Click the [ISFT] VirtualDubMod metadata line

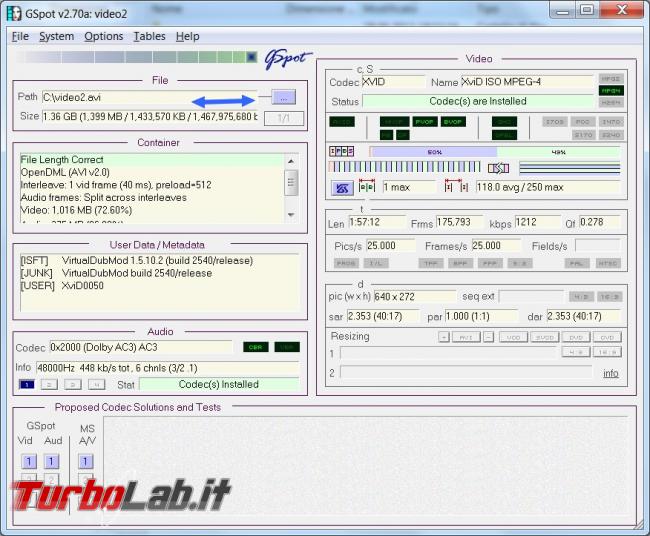coord(137,261)
